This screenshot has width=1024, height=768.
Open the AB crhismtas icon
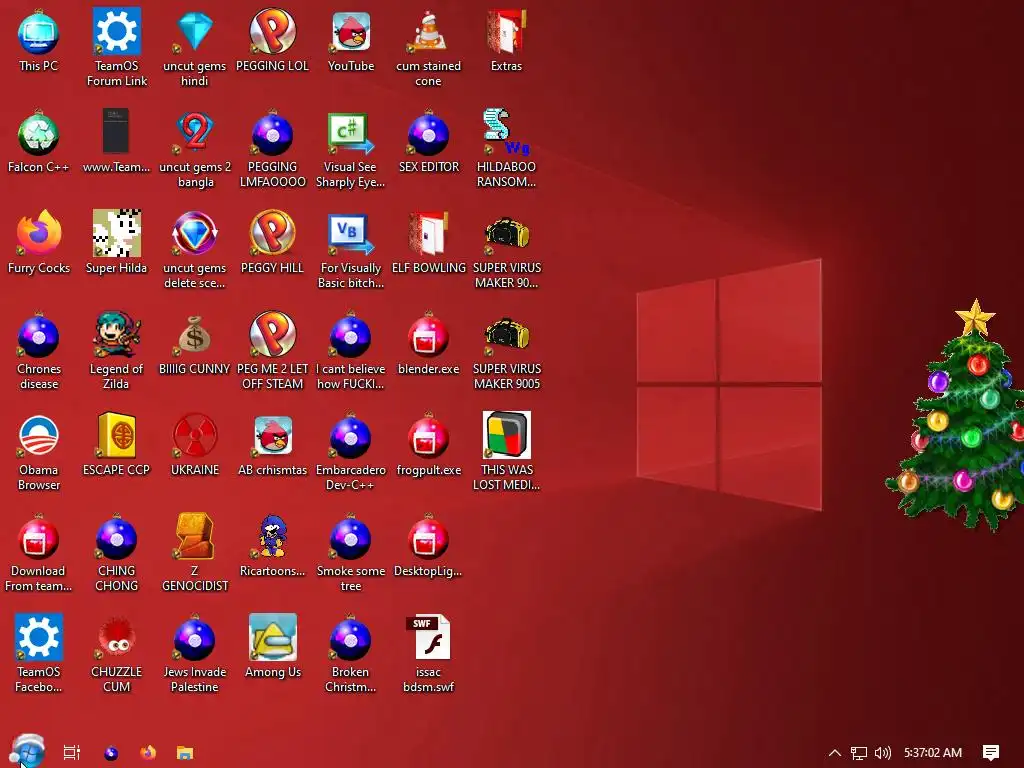point(272,445)
